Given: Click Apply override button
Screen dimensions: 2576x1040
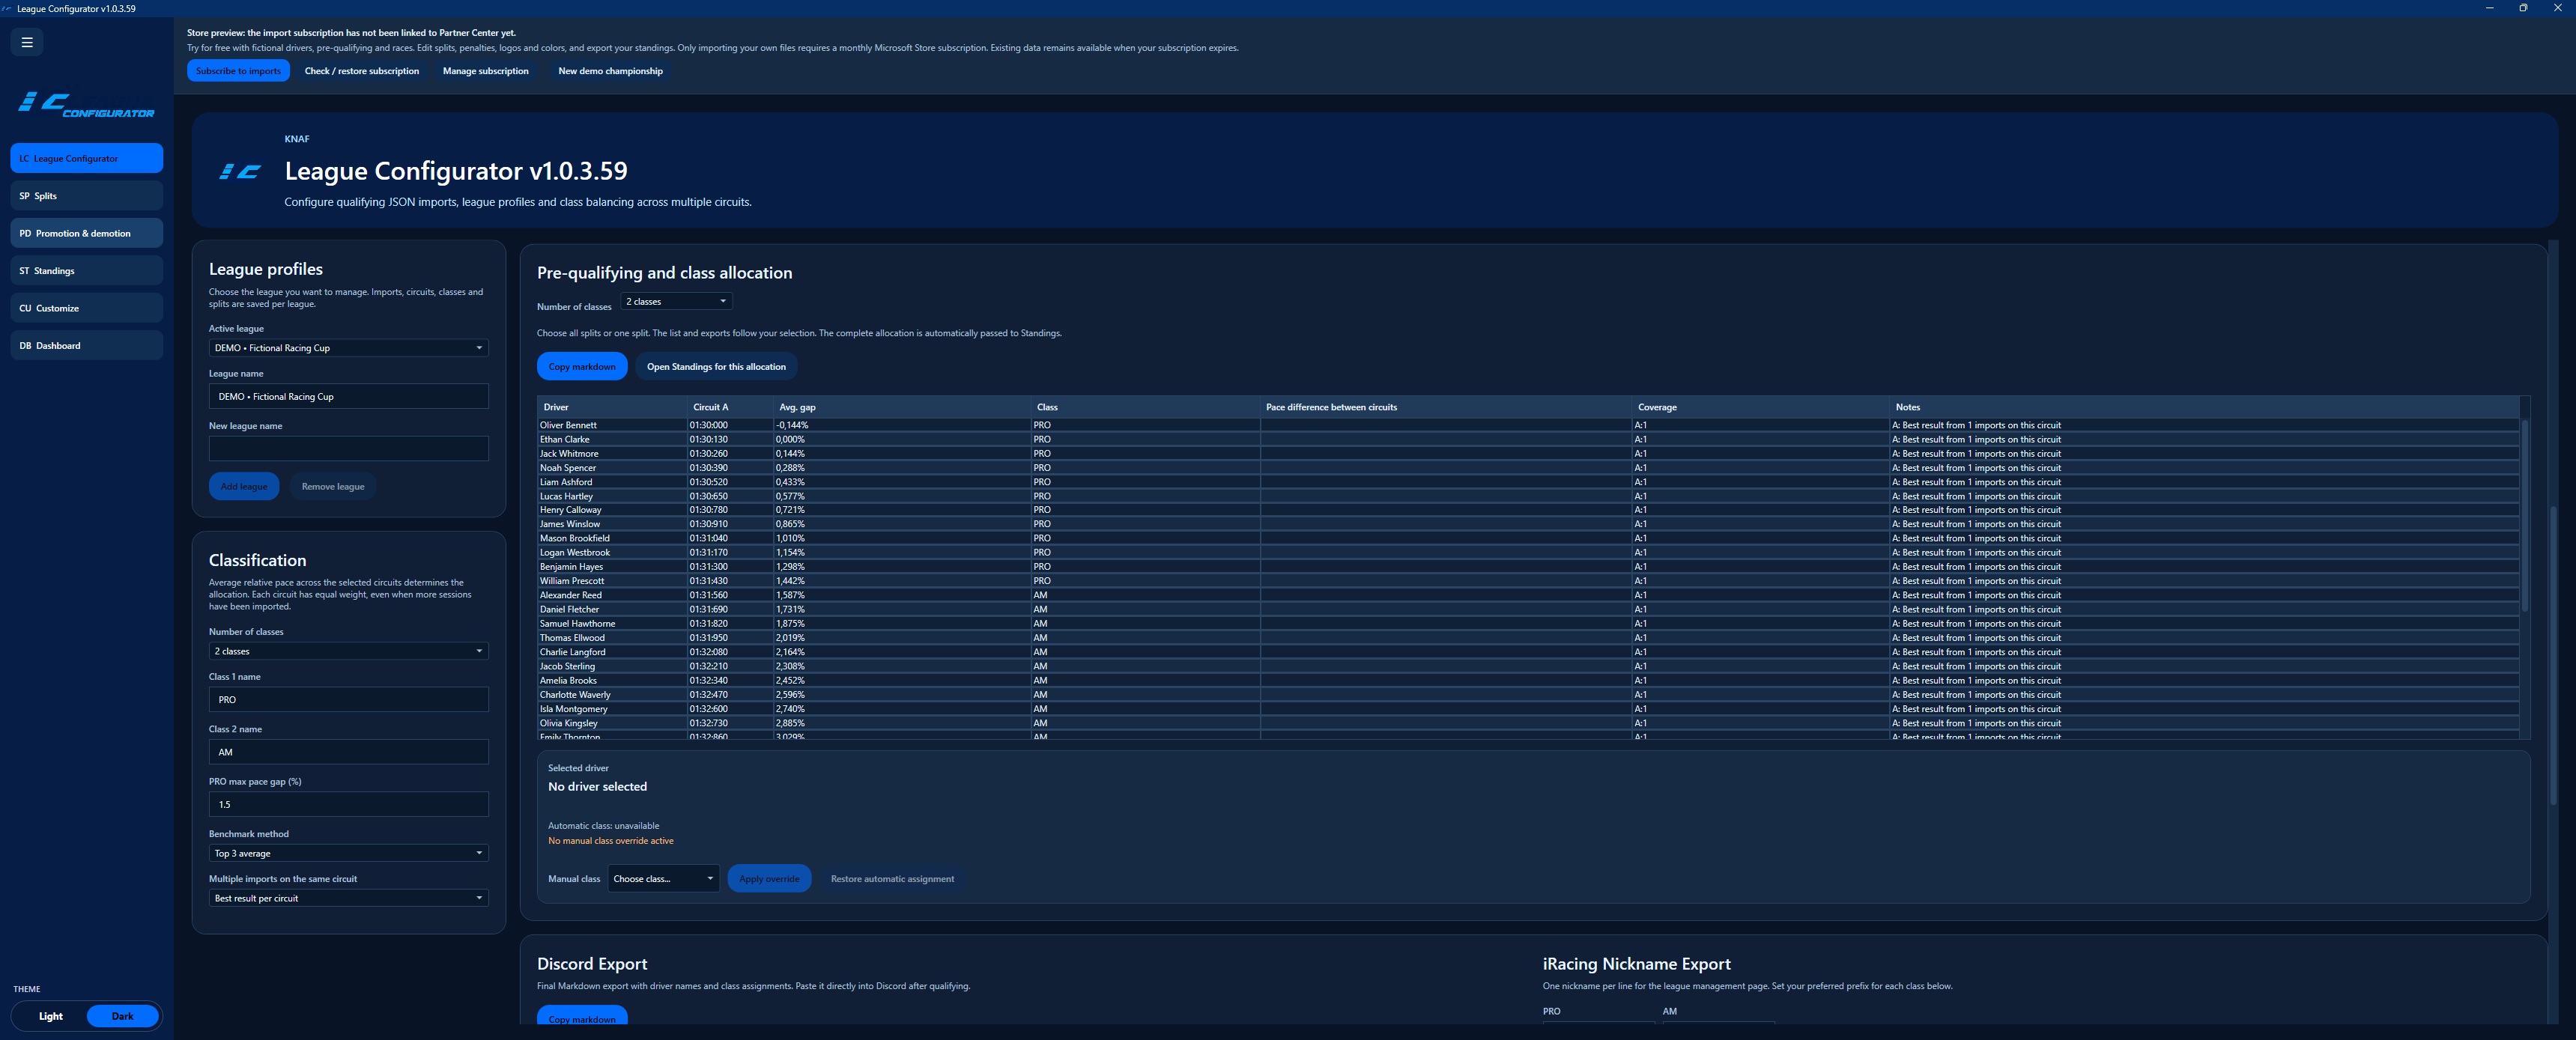Looking at the screenshot, I should click(x=769, y=879).
